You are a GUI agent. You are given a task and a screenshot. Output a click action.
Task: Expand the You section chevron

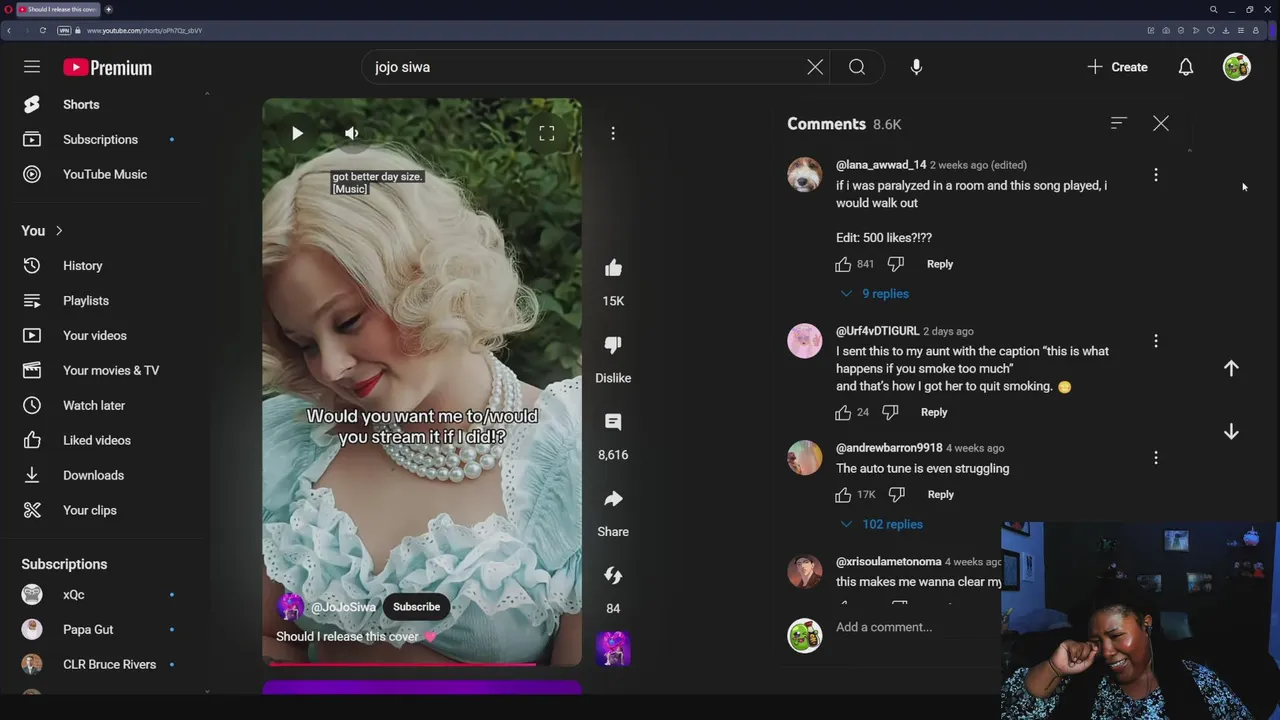pos(59,231)
